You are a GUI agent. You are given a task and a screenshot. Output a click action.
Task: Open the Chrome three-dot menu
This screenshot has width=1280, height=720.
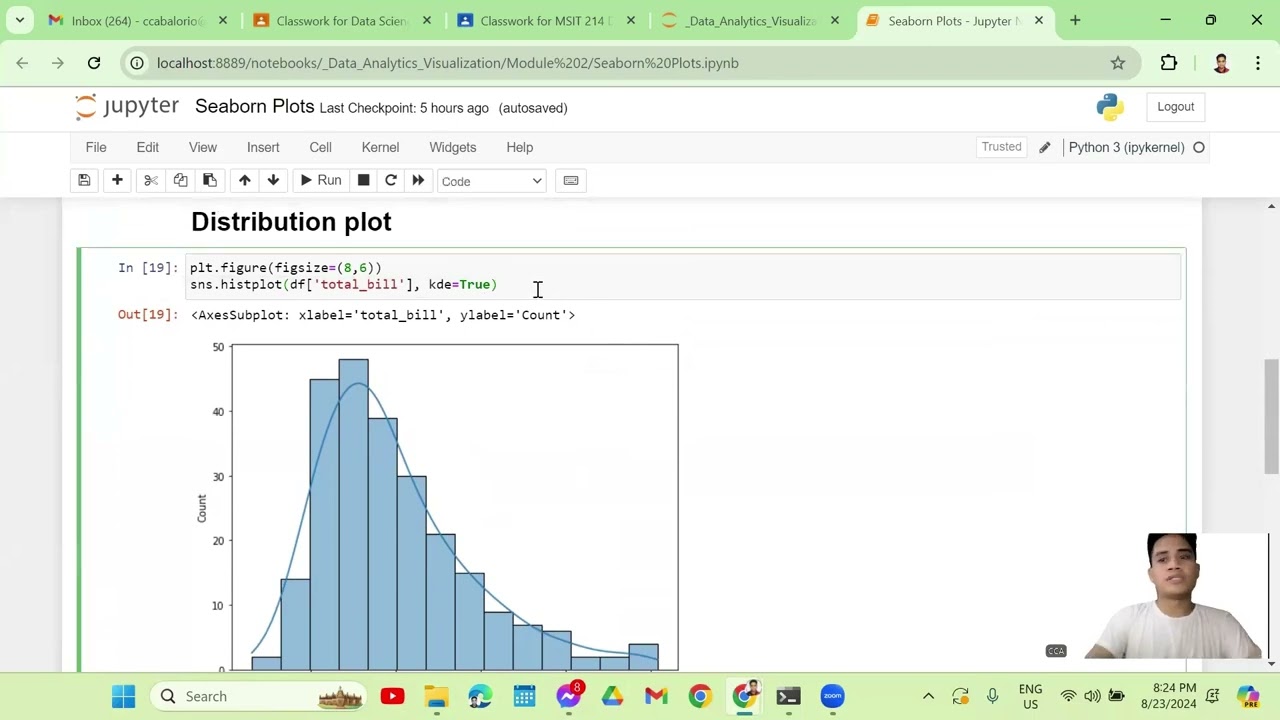pyautogui.click(x=1258, y=63)
